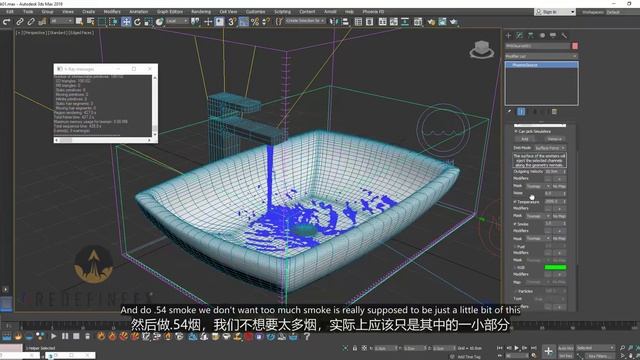Open the Sign In dropdown
This screenshot has height=360, width=640.
(x=555, y=12)
